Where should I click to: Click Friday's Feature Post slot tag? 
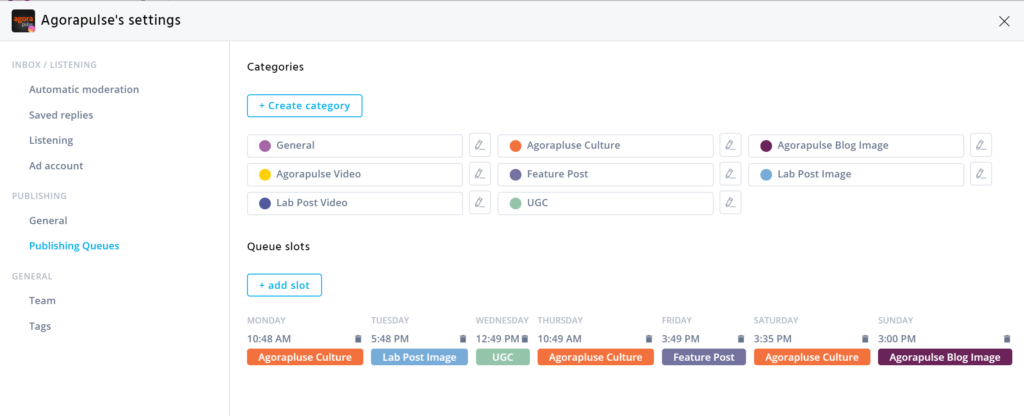point(704,357)
